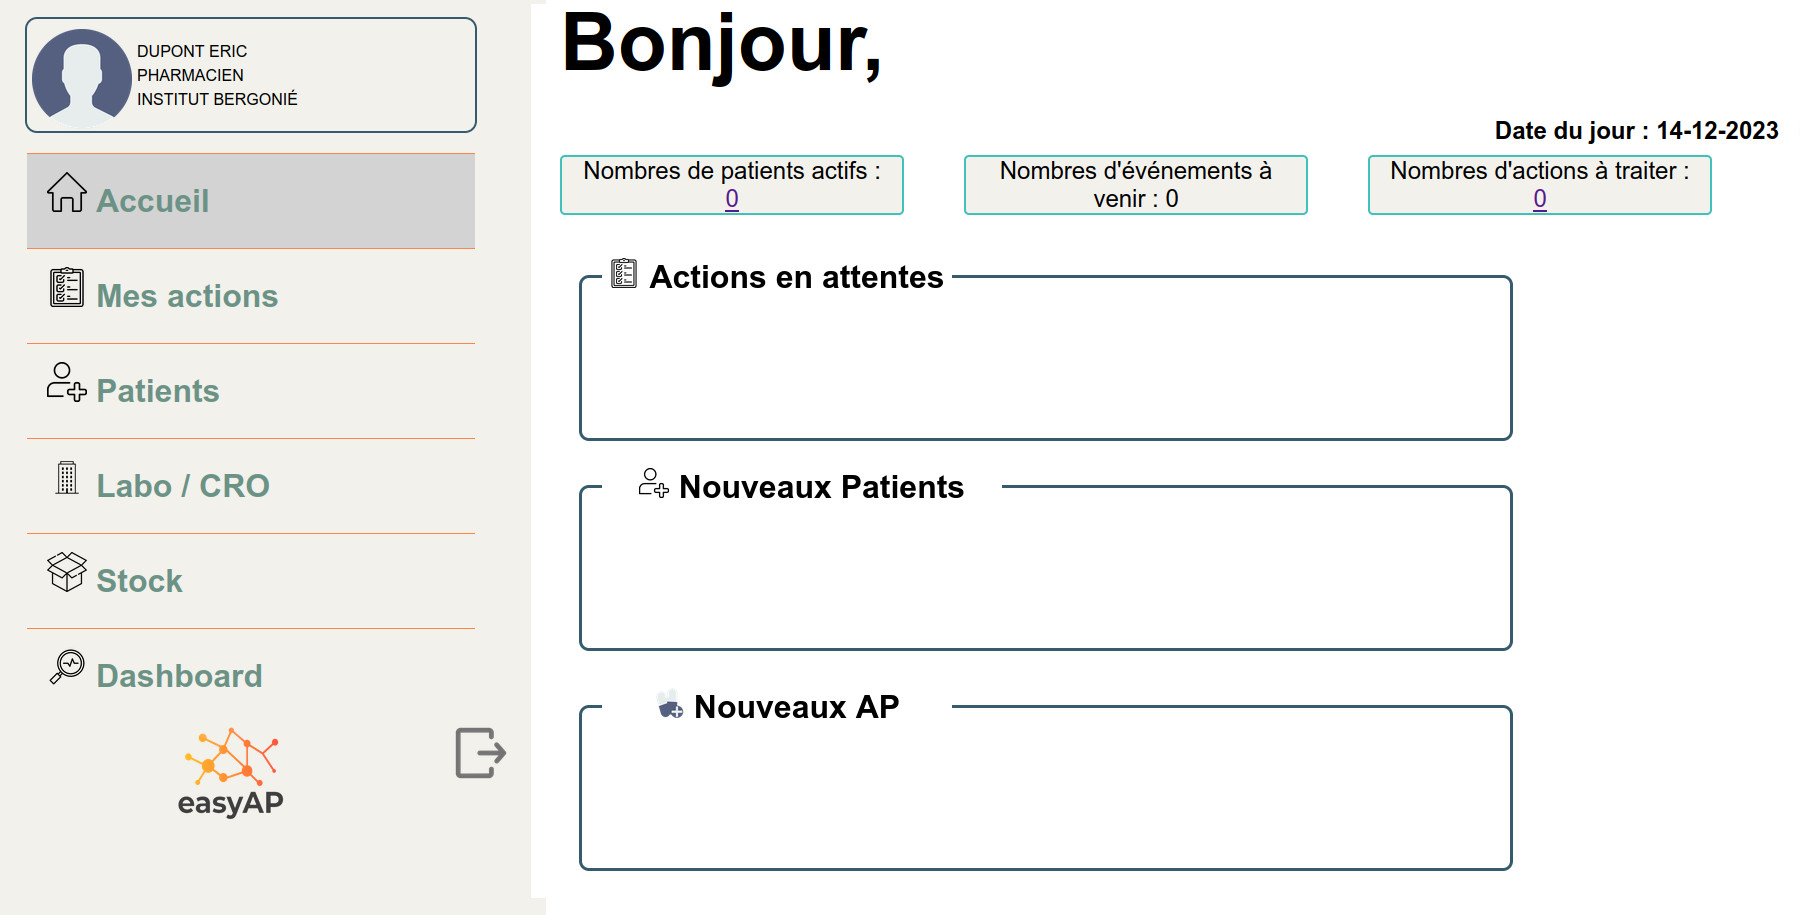
Task: Click the easyAP logo
Action: (x=231, y=773)
